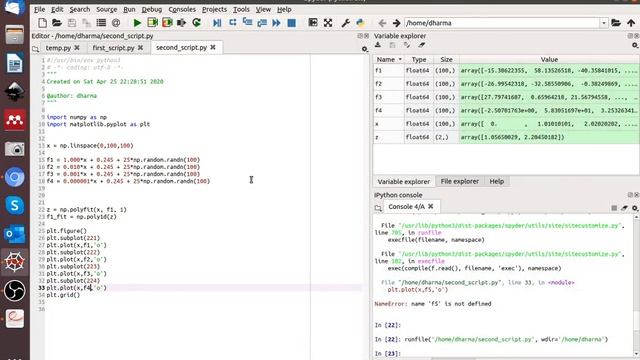Screen dimensions: 640x360
Task: Maximize the current pane
Action: (313, 23)
